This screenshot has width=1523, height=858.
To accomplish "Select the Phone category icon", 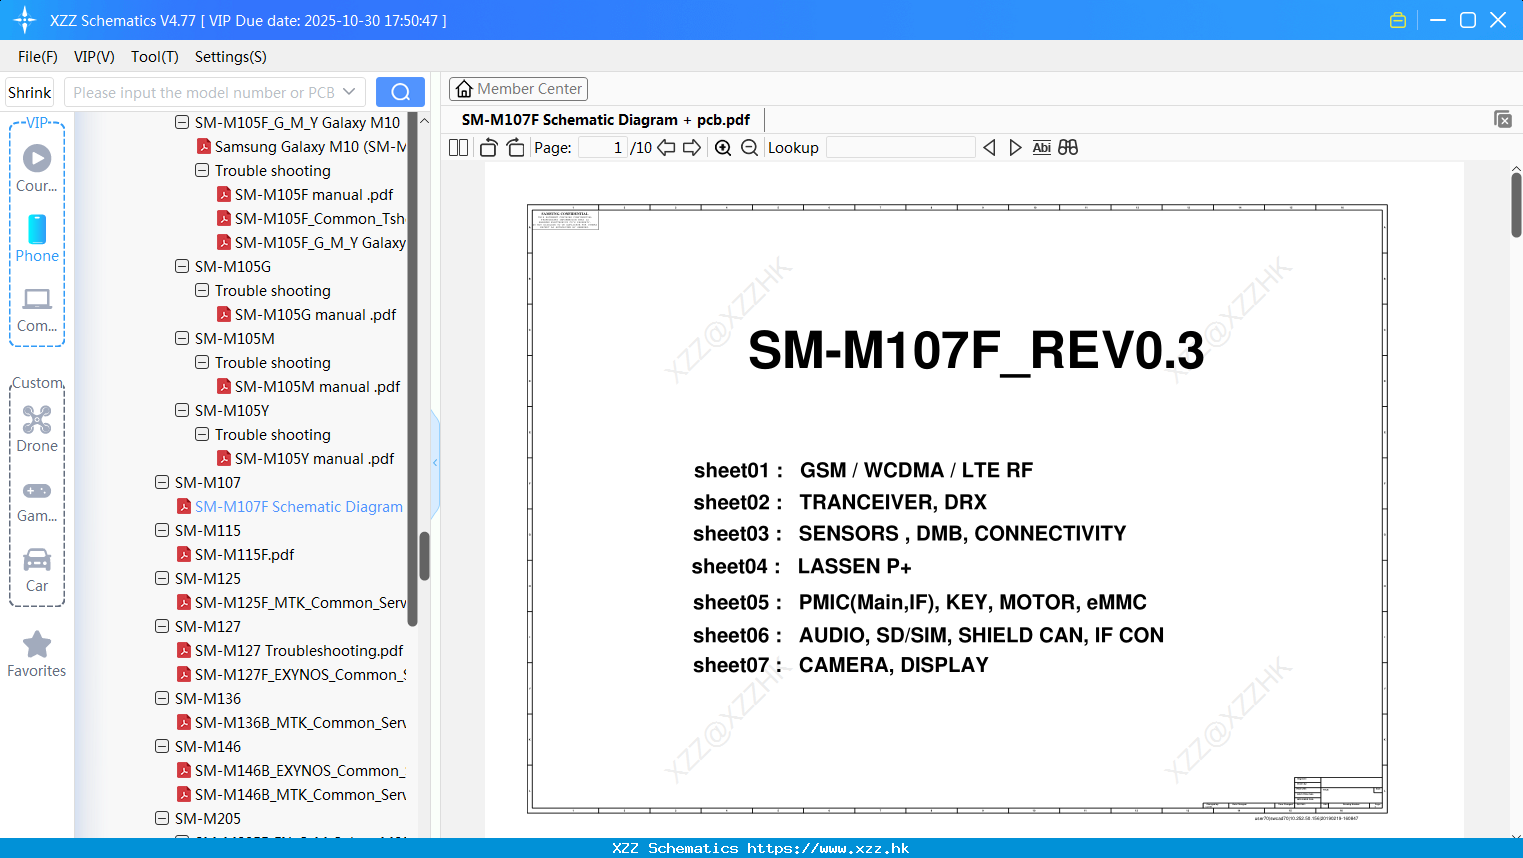I will pos(37,238).
